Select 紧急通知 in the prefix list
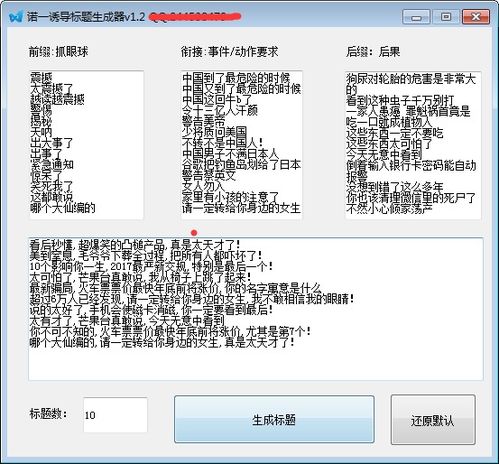 (x=52, y=164)
